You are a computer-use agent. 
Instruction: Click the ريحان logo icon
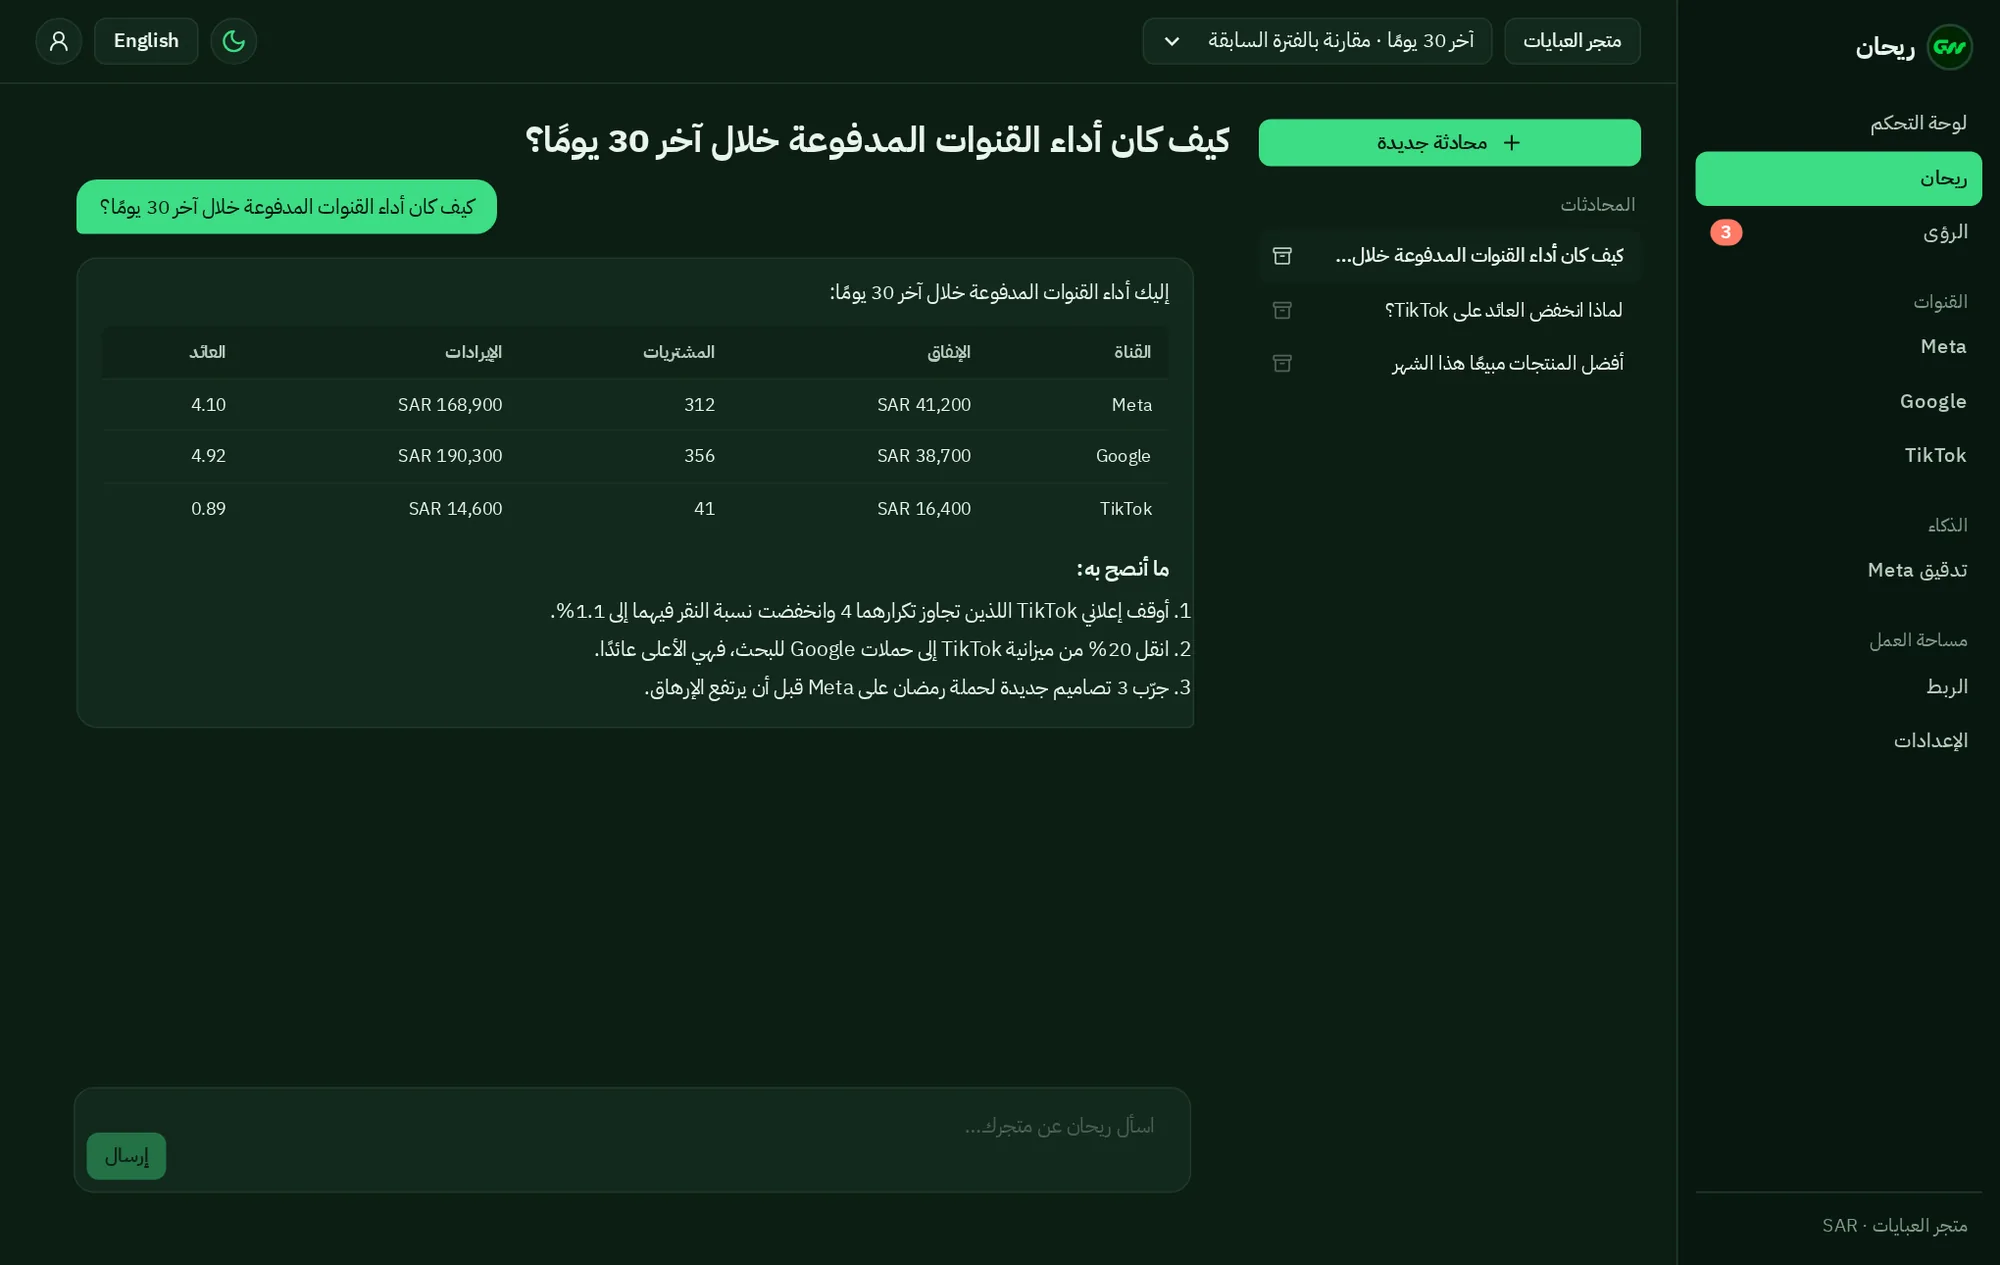(1949, 47)
